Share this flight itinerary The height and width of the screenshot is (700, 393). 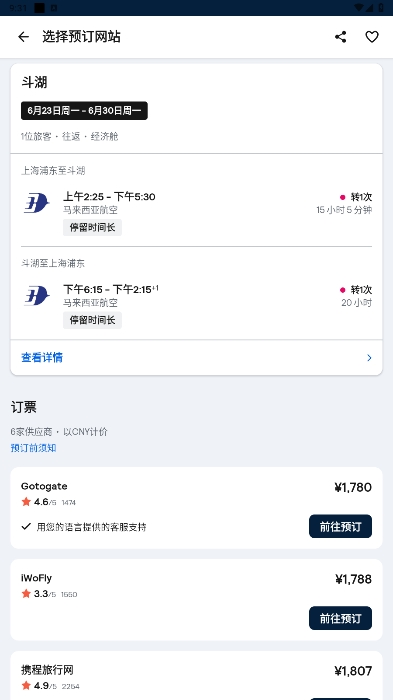(x=341, y=37)
